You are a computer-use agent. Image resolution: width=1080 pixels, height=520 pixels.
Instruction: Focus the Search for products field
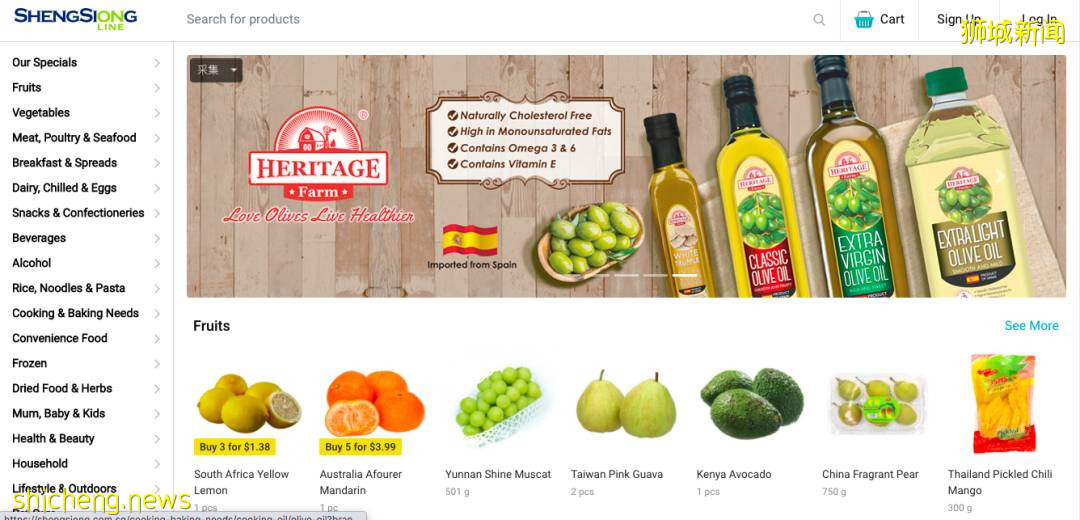pyautogui.click(x=496, y=19)
